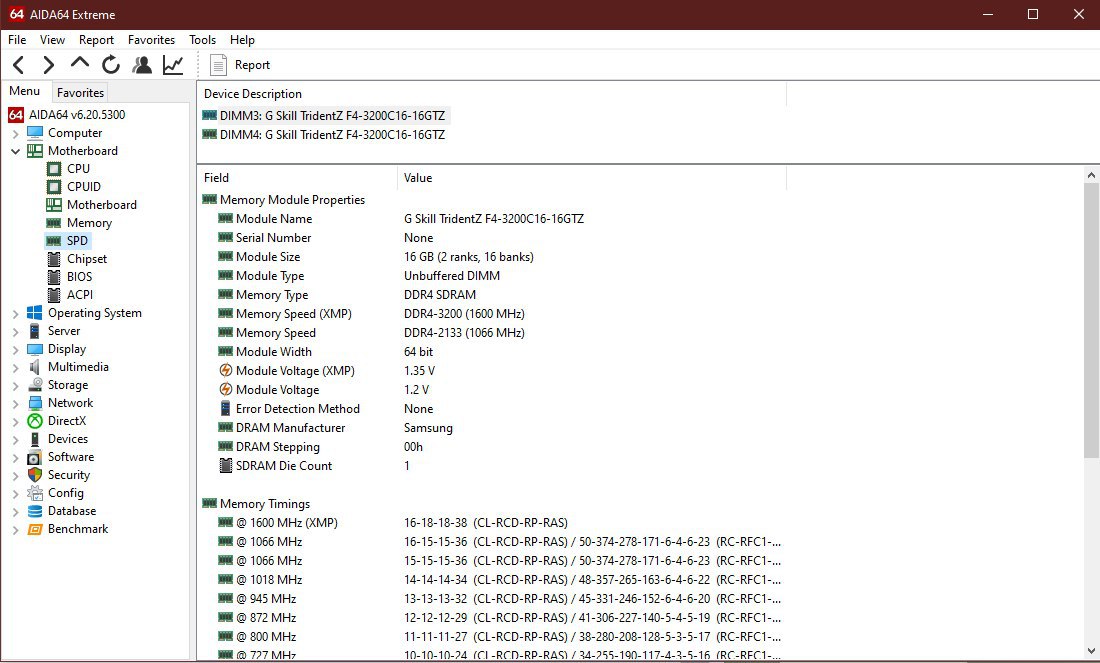
Task: Expand the Server tree node
Action: click(15, 331)
